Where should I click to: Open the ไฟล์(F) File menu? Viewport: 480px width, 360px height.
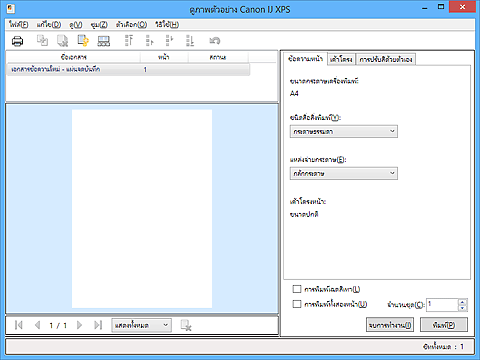click(18, 25)
